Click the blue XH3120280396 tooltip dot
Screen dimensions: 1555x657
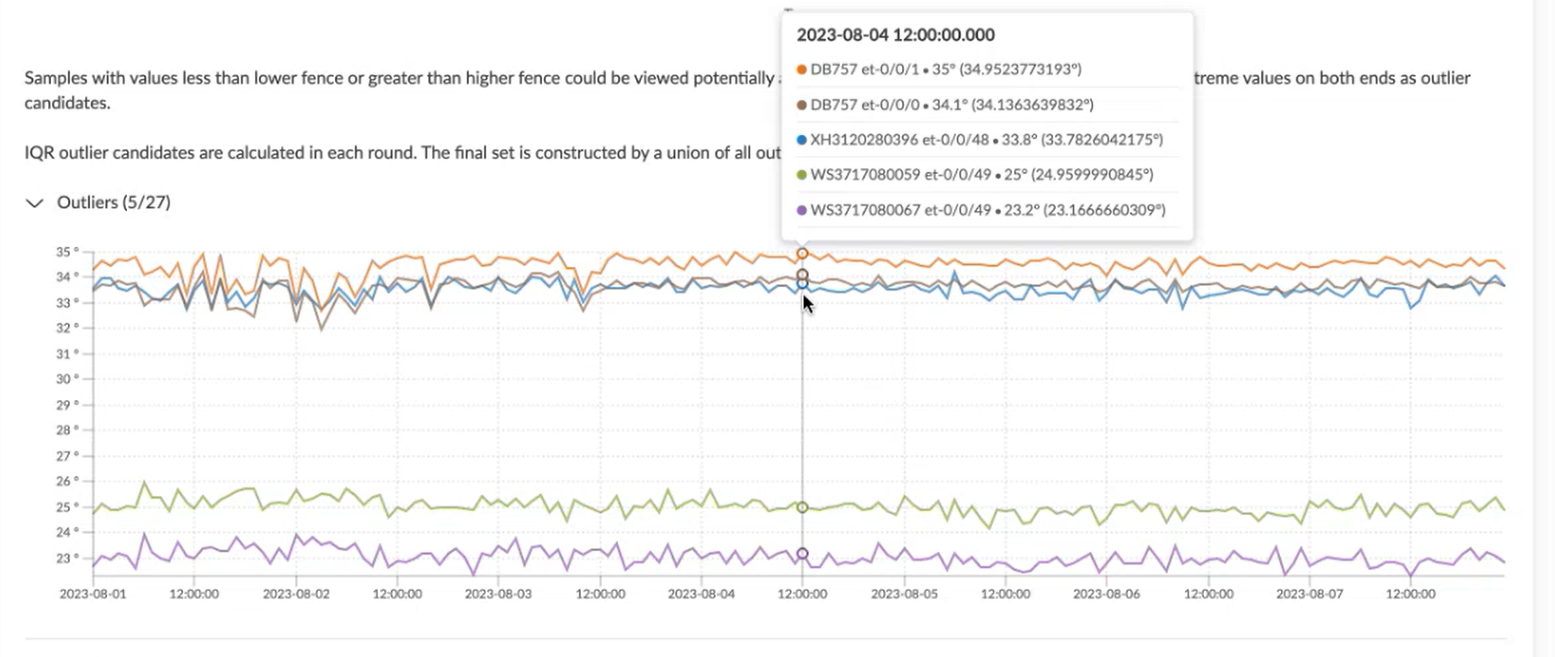(802, 140)
